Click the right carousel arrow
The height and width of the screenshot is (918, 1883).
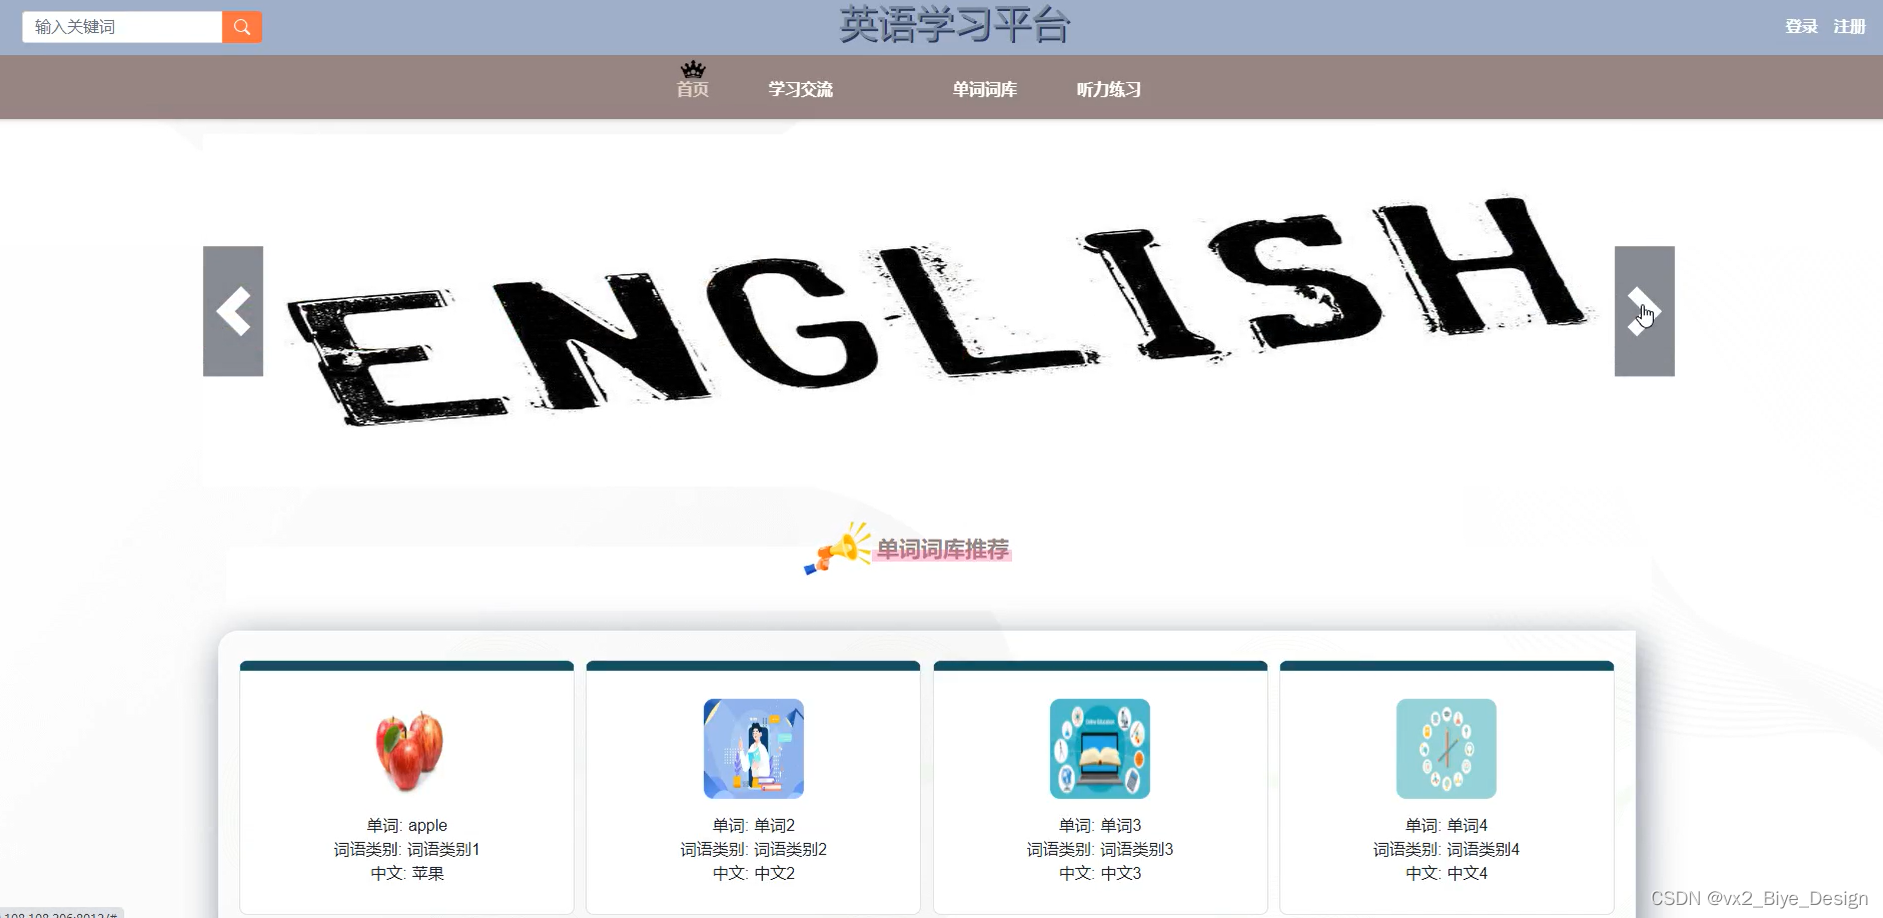click(x=1644, y=311)
